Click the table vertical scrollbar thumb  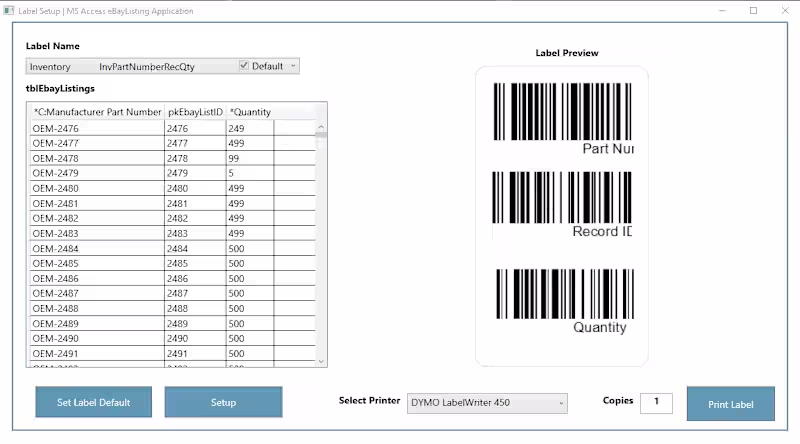(x=321, y=135)
